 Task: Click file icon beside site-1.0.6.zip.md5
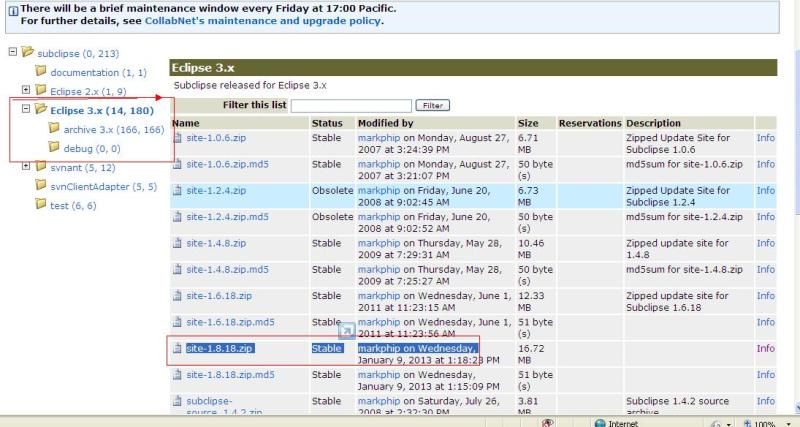178,164
